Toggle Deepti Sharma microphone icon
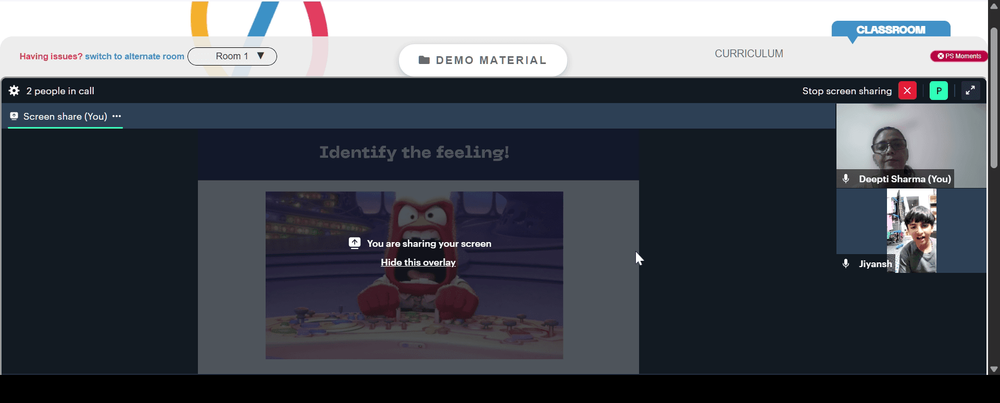 (x=846, y=179)
